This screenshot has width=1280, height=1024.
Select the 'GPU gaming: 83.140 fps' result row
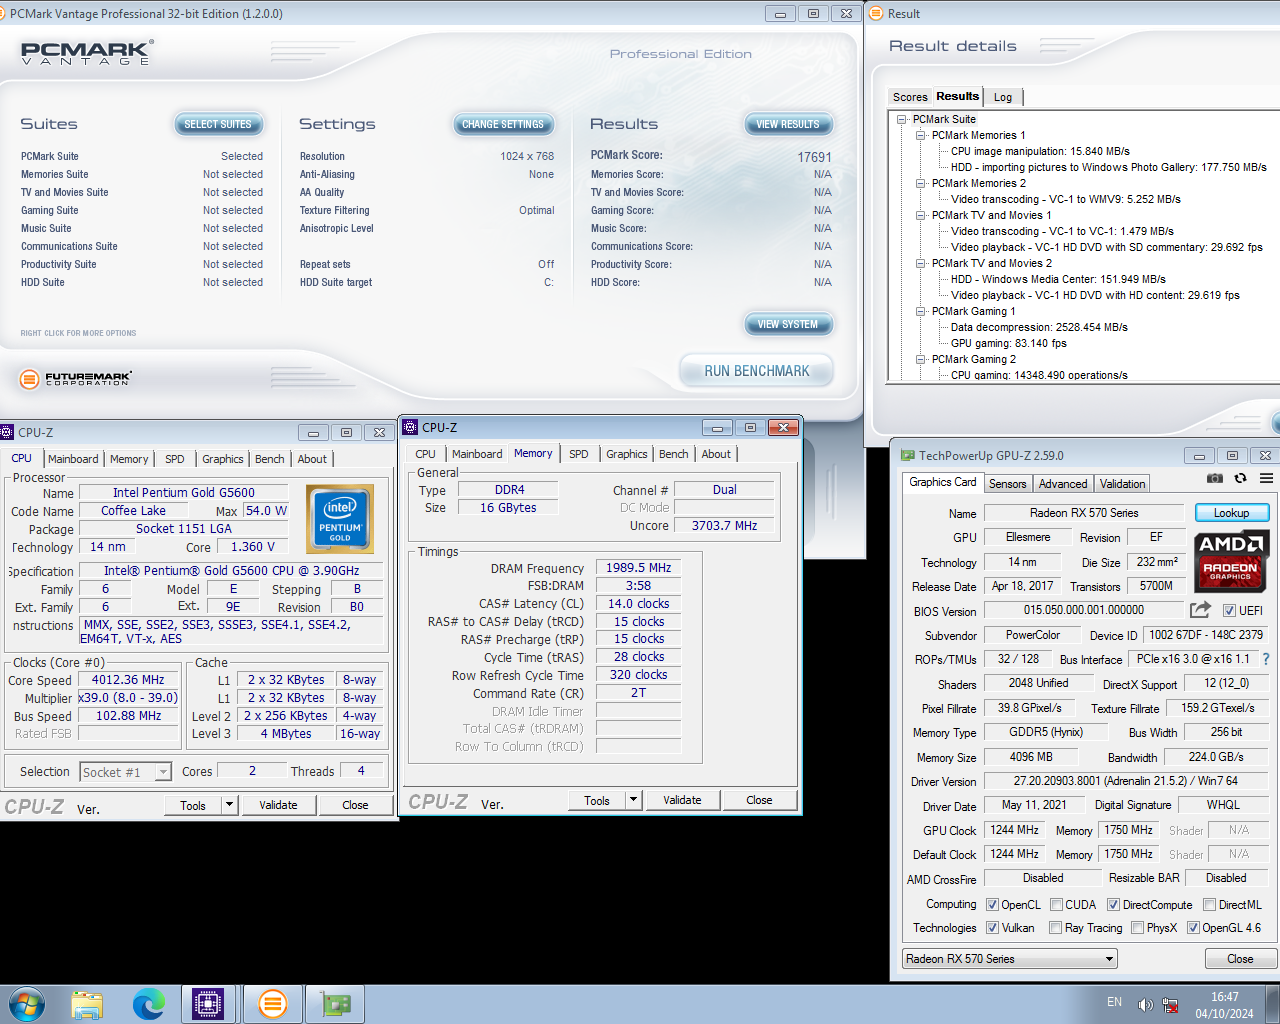[1009, 343]
